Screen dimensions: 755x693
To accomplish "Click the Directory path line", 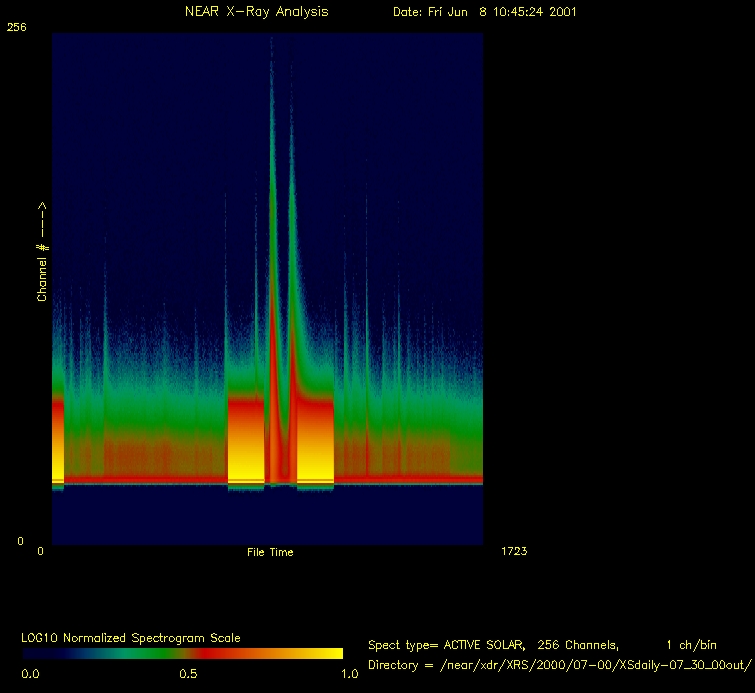I will coord(559,665).
